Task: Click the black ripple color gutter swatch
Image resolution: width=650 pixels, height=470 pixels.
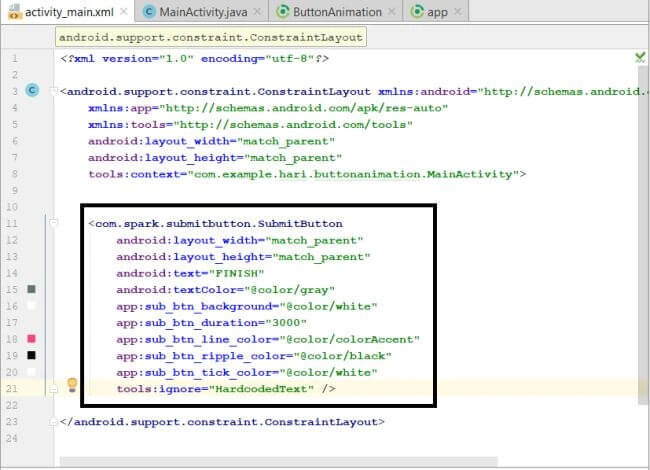Action: (x=32, y=355)
